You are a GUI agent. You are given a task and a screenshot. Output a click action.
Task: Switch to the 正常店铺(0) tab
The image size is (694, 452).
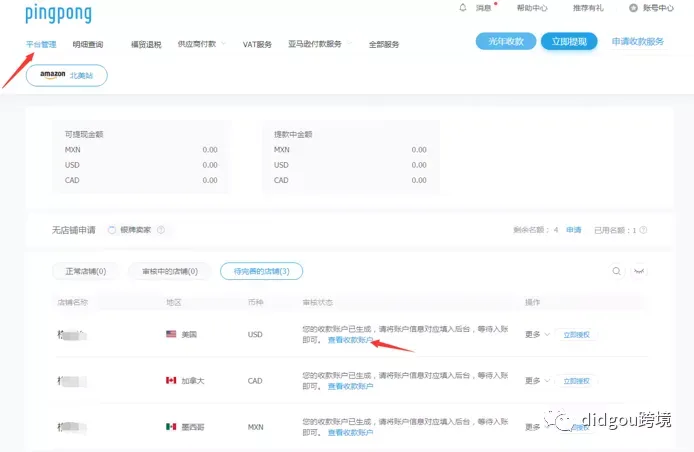[x=85, y=271]
